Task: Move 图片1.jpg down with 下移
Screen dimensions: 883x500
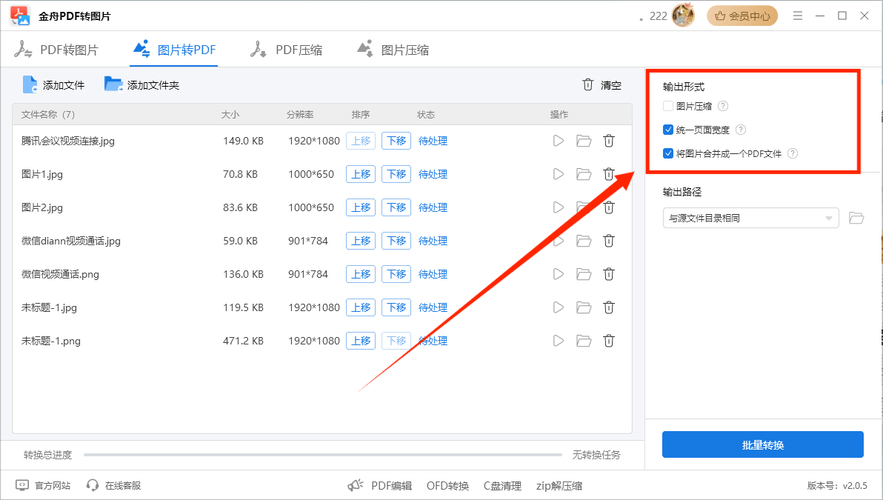Action: (396, 174)
